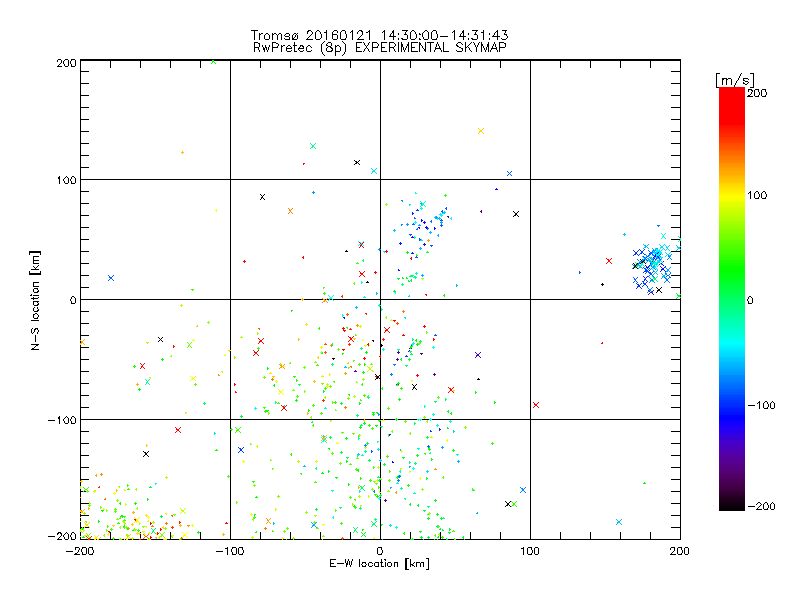Click the '0' tick label on N-S axis

tap(73, 300)
